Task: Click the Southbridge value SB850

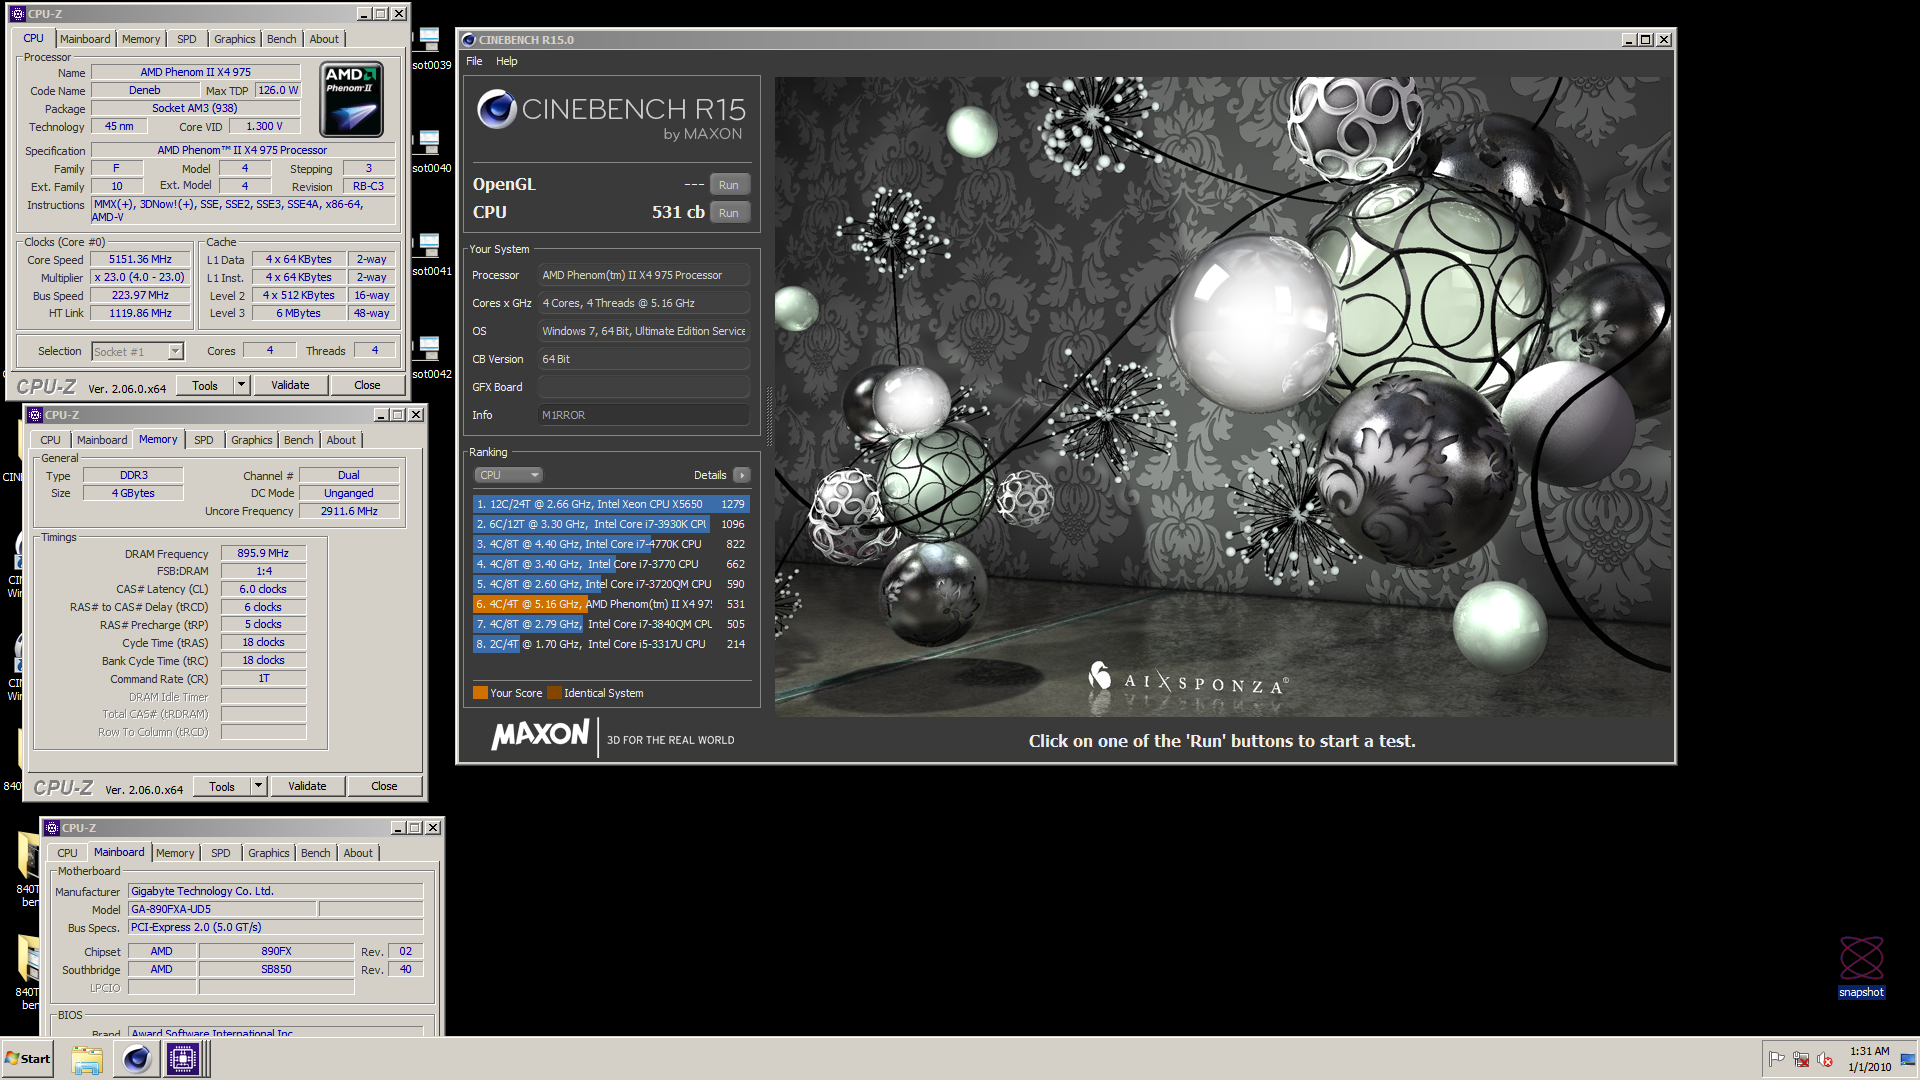Action: [276, 969]
